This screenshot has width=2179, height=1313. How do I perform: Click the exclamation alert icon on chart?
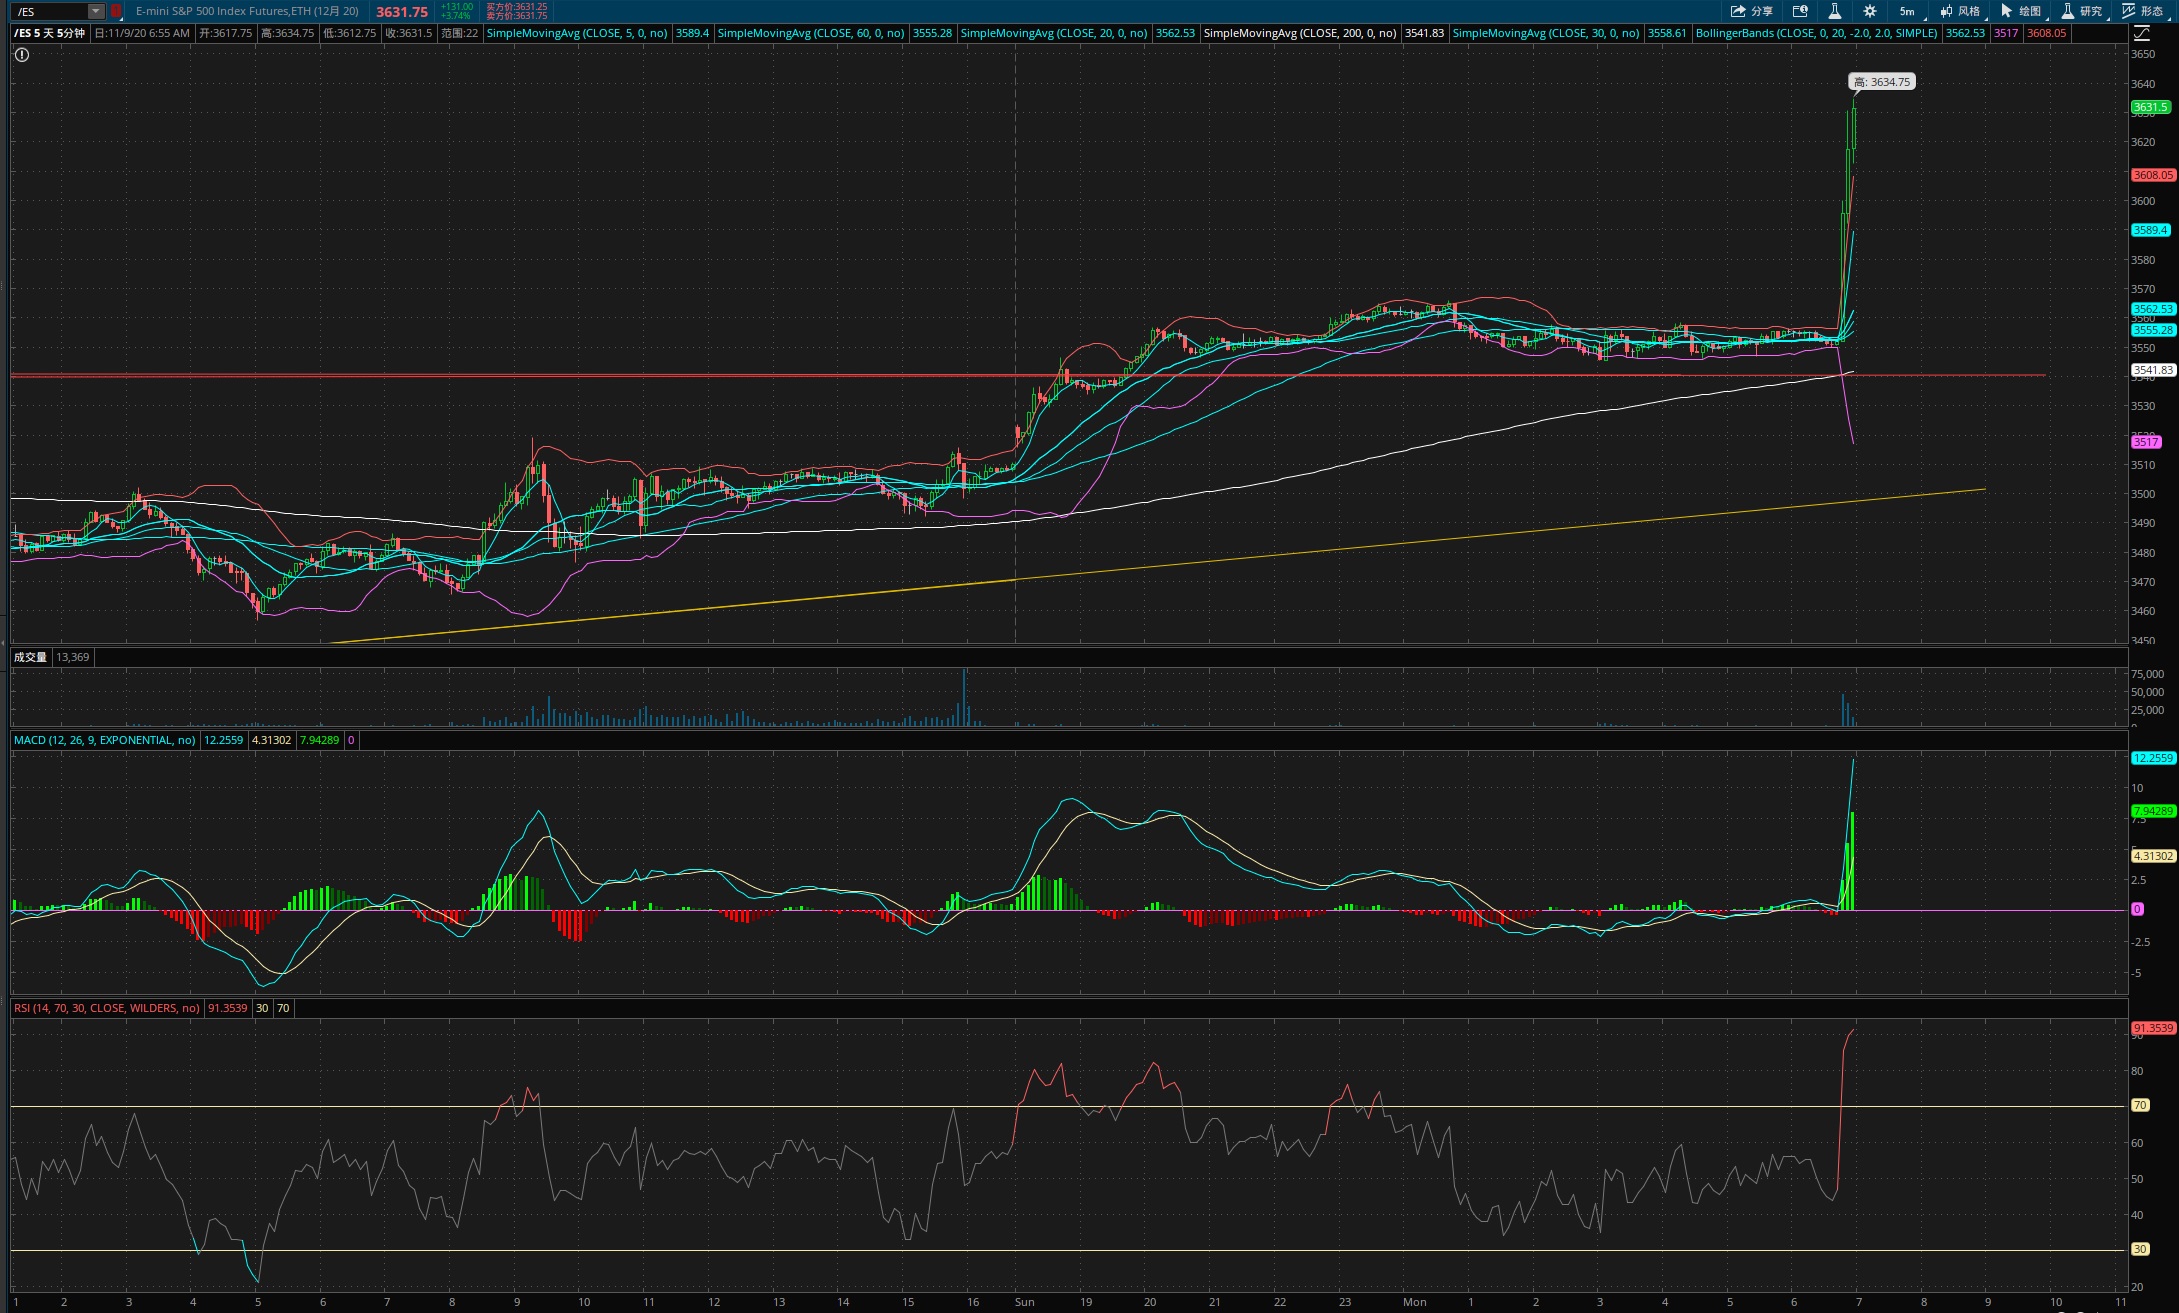[x=22, y=55]
